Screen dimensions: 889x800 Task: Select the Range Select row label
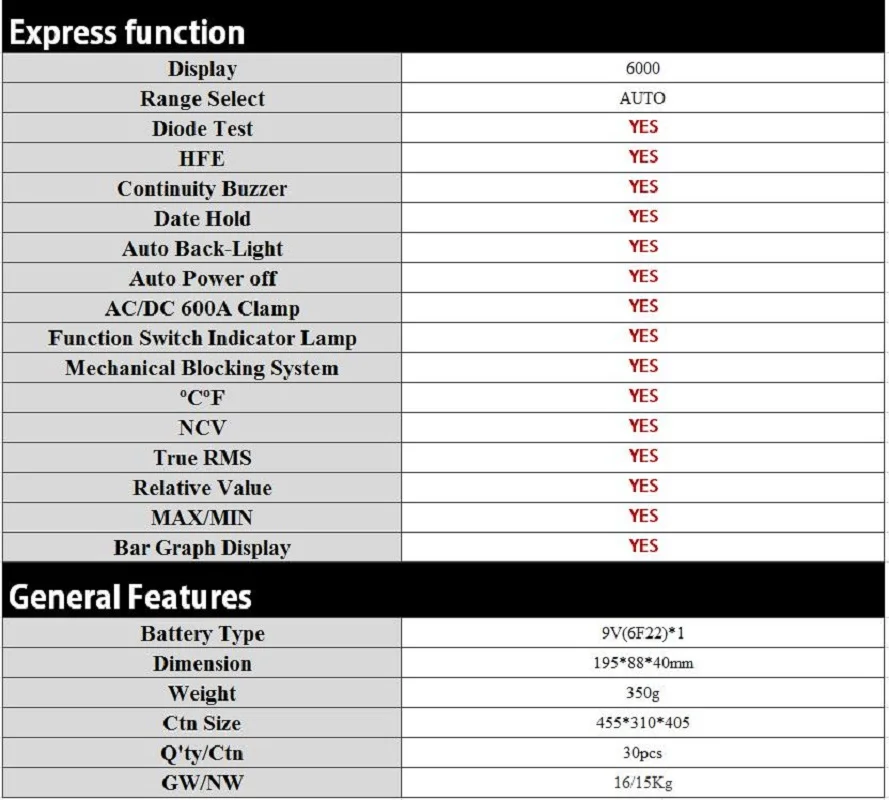202,99
